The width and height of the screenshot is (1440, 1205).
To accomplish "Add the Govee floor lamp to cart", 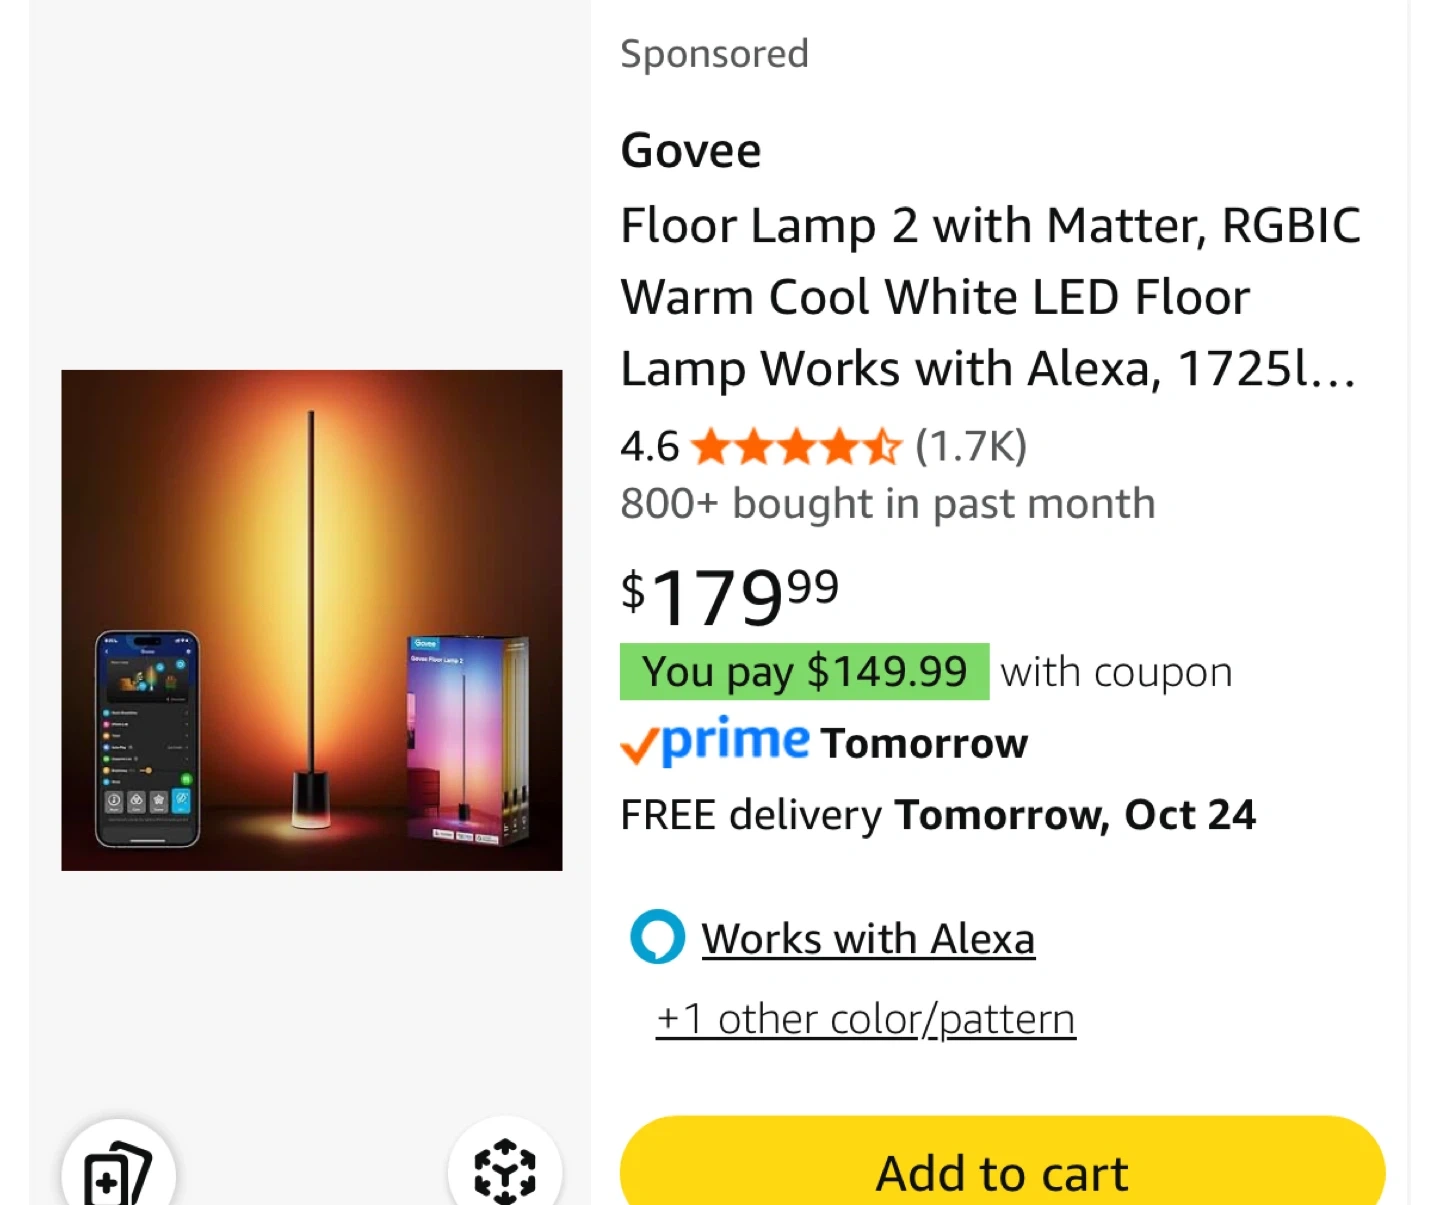I will point(1002,1172).
